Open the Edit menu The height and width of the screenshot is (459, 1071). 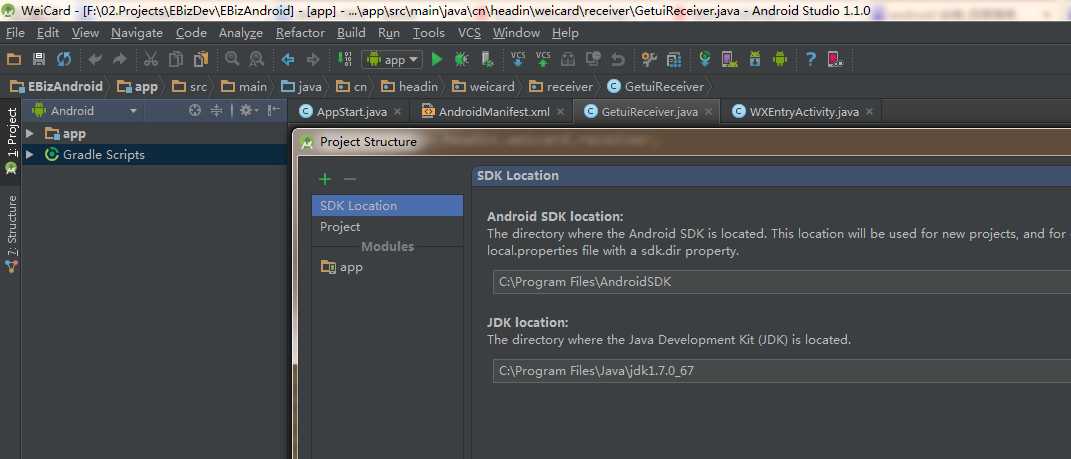coord(48,33)
